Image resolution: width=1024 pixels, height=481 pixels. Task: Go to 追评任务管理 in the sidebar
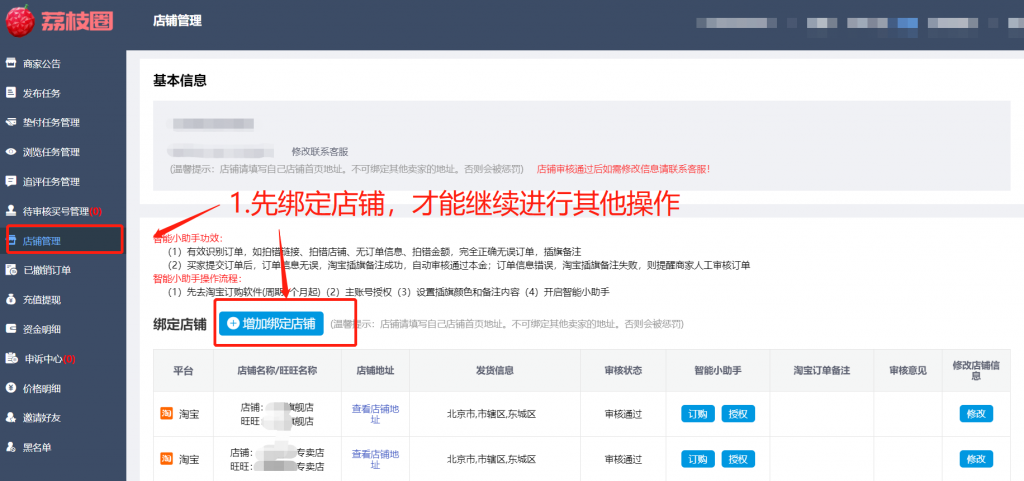tap(51, 181)
